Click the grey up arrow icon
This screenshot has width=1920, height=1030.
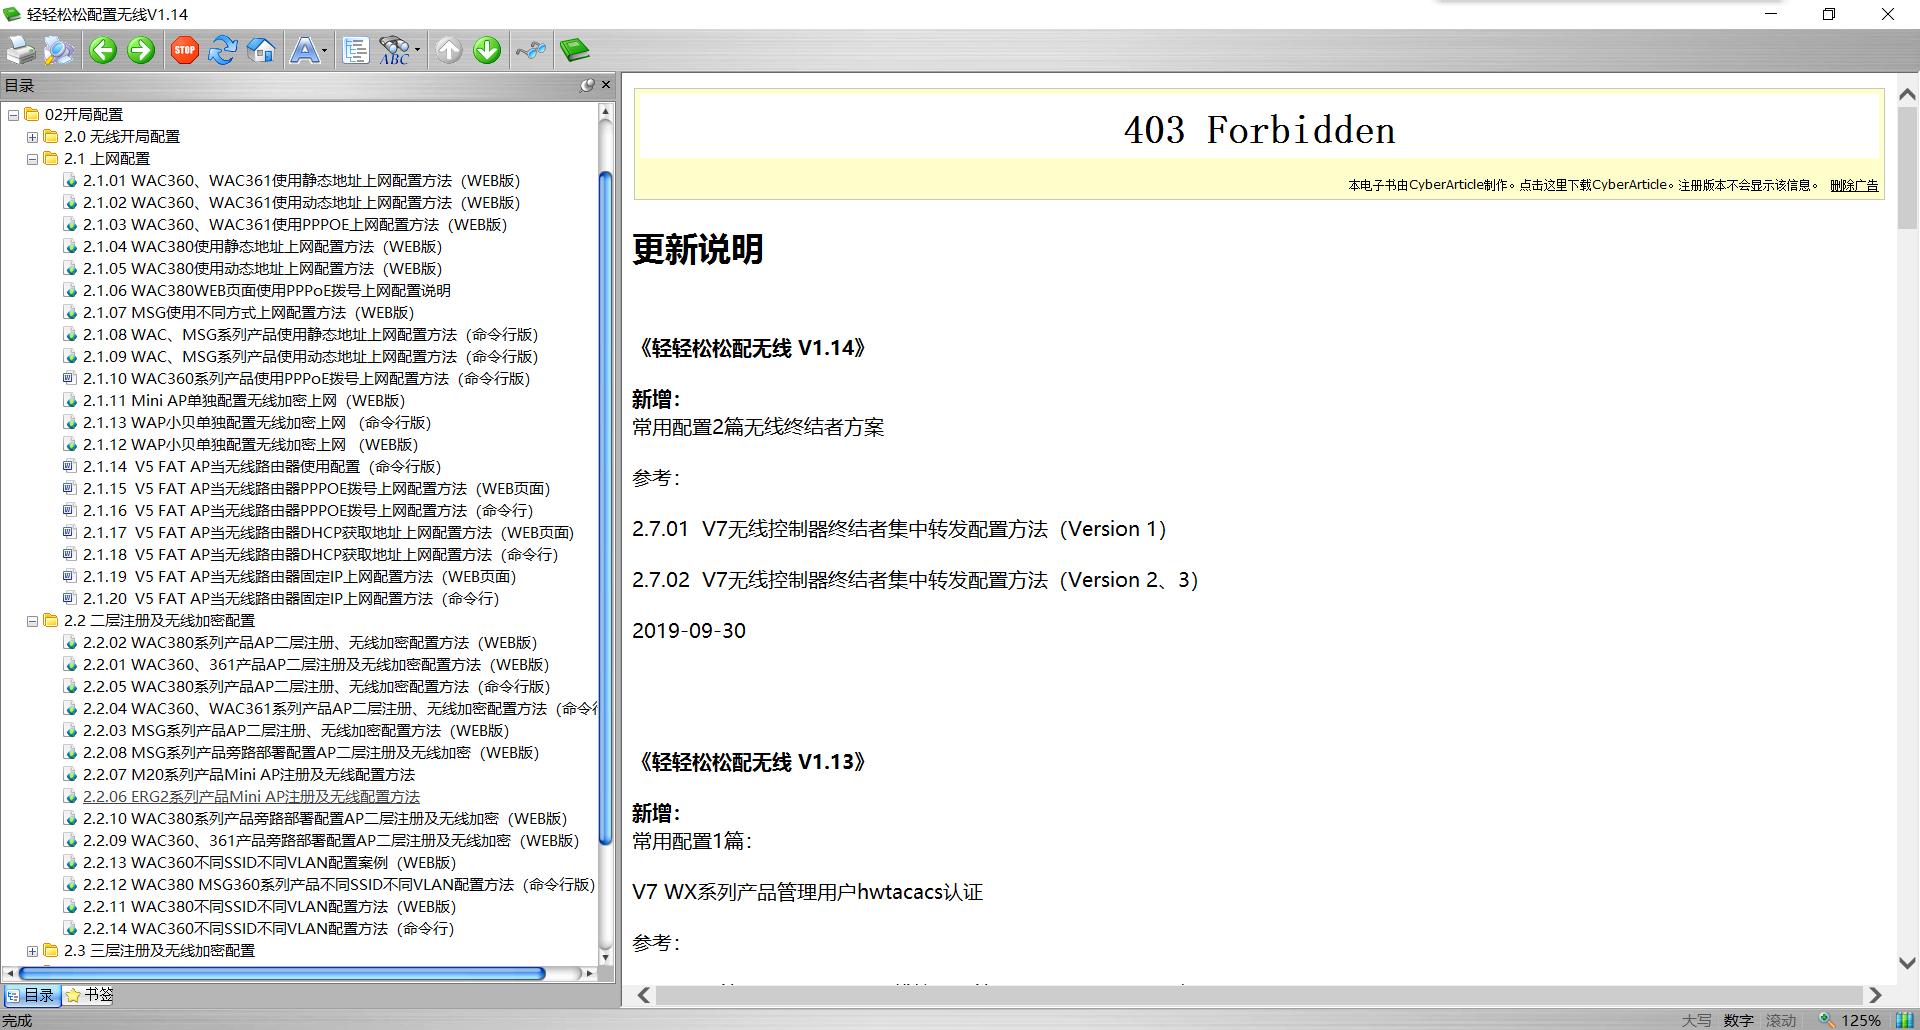(449, 50)
